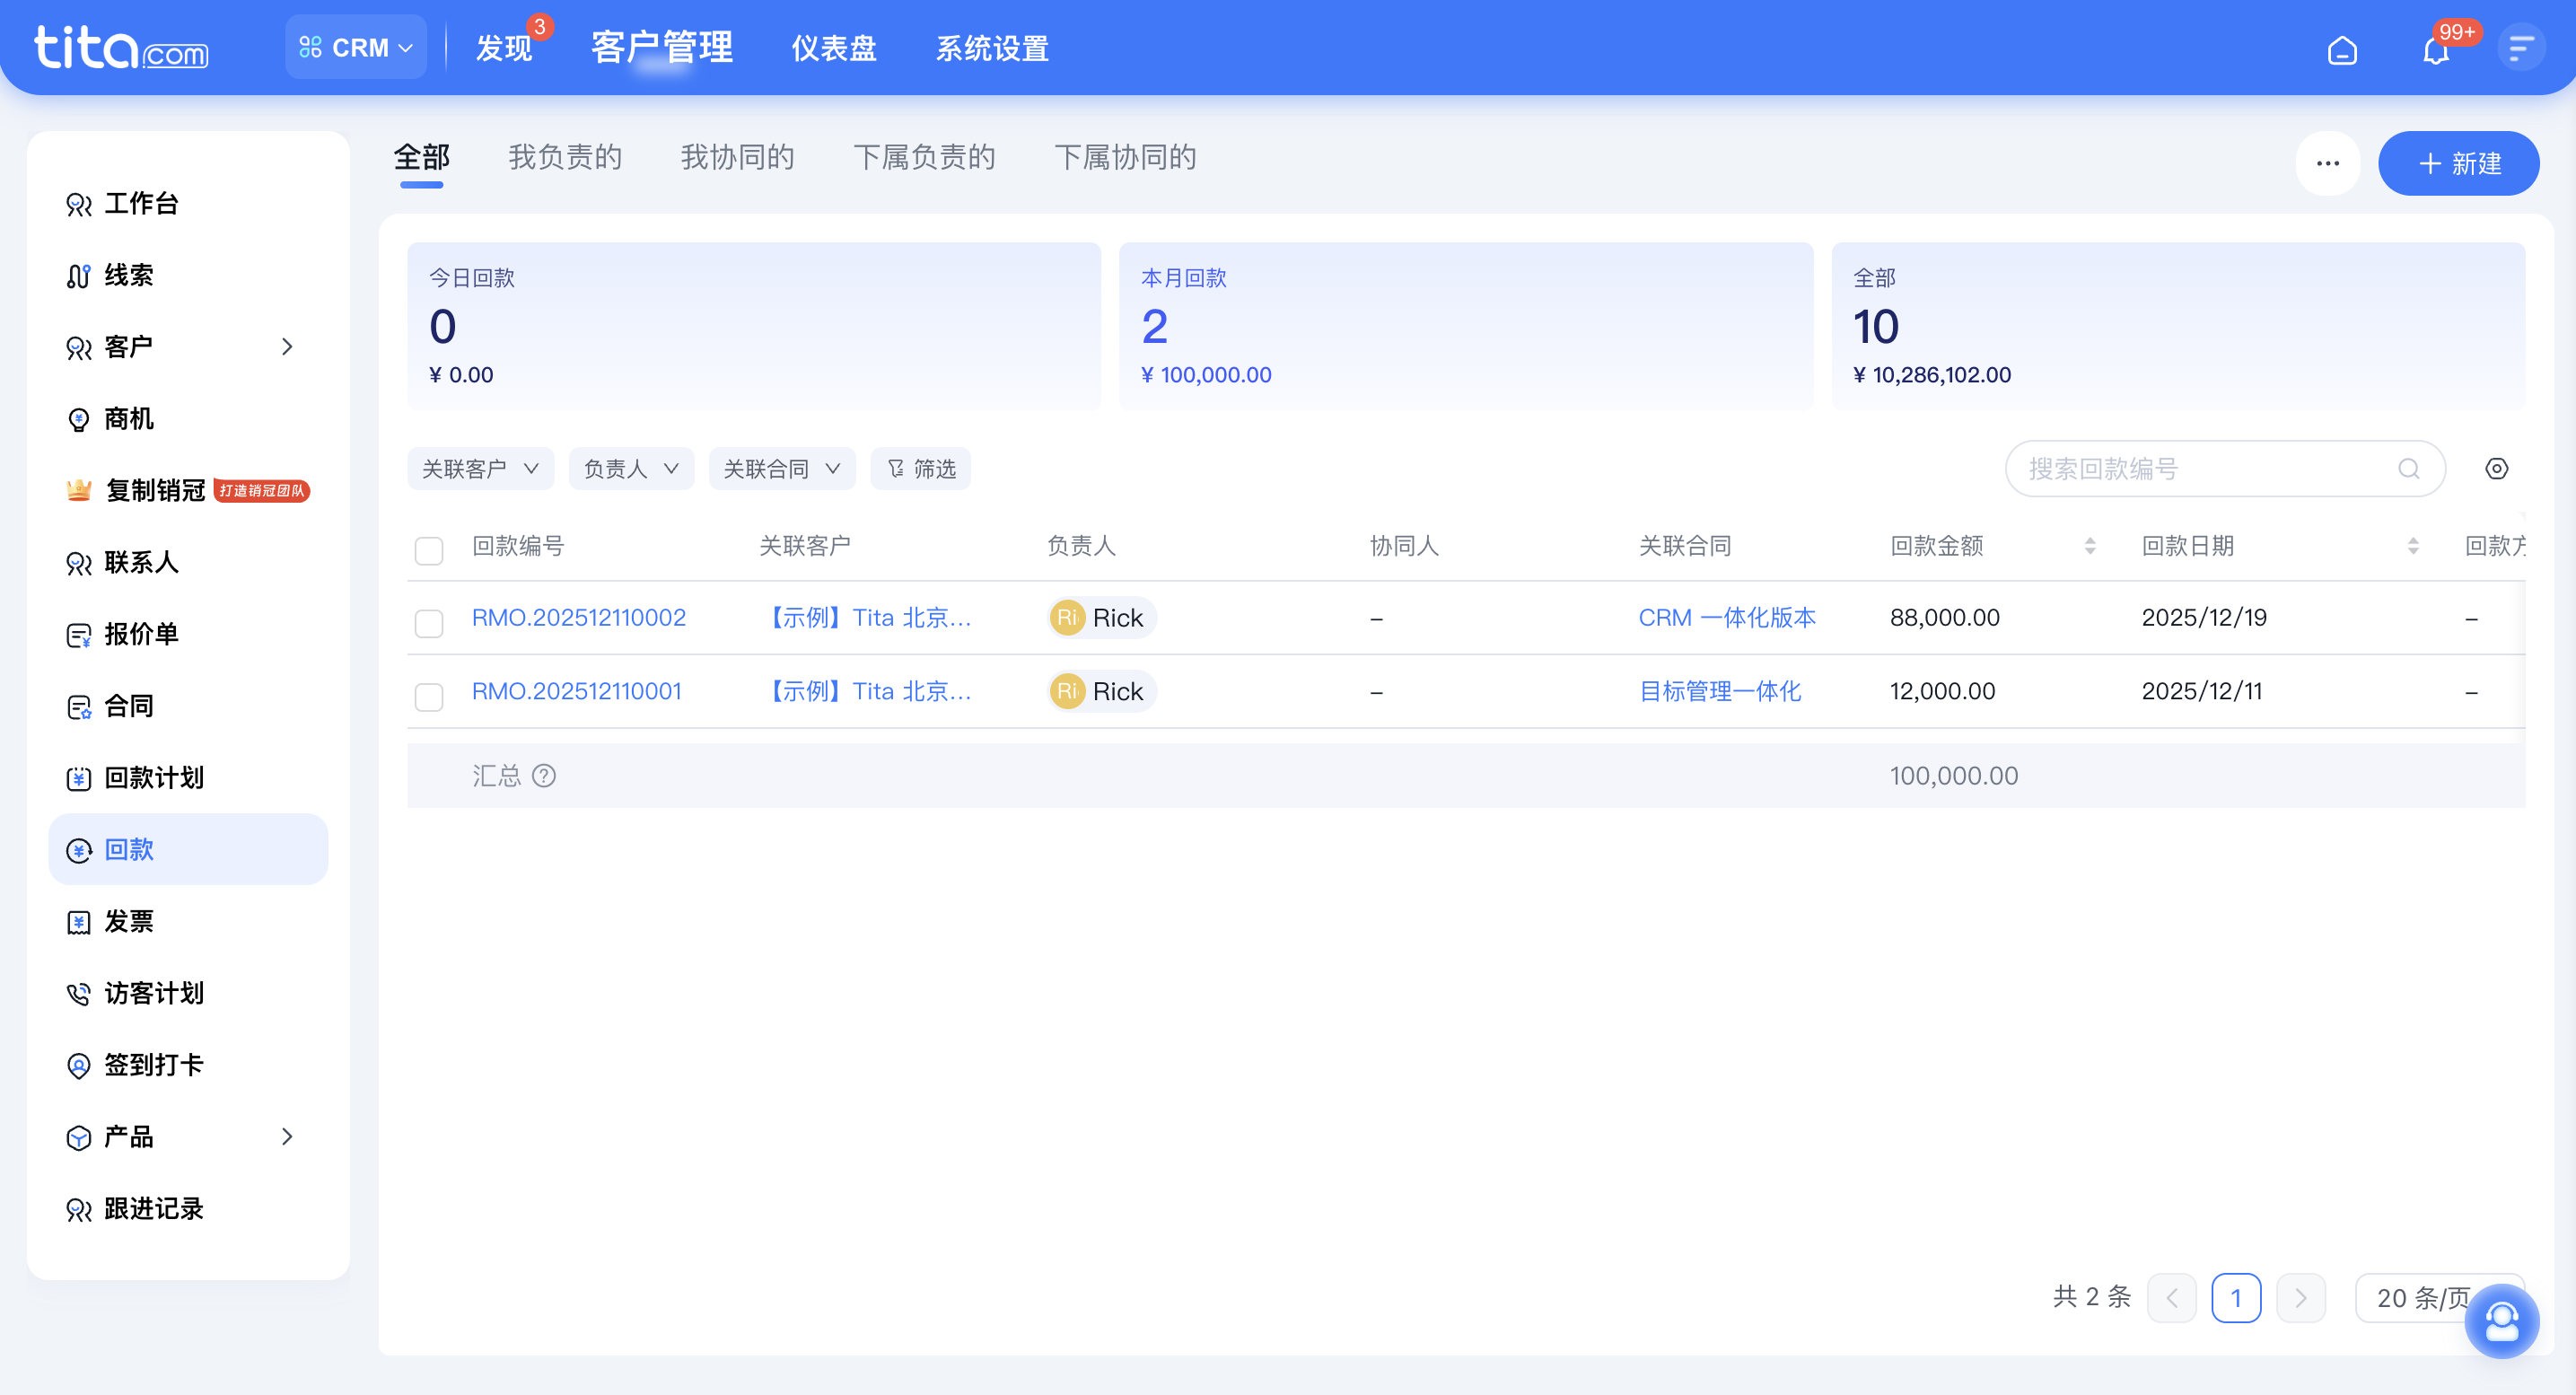Screen dimensions: 2576x1395
Task: Open 线索 in the sidebar
Action: (x=188, y=275)
